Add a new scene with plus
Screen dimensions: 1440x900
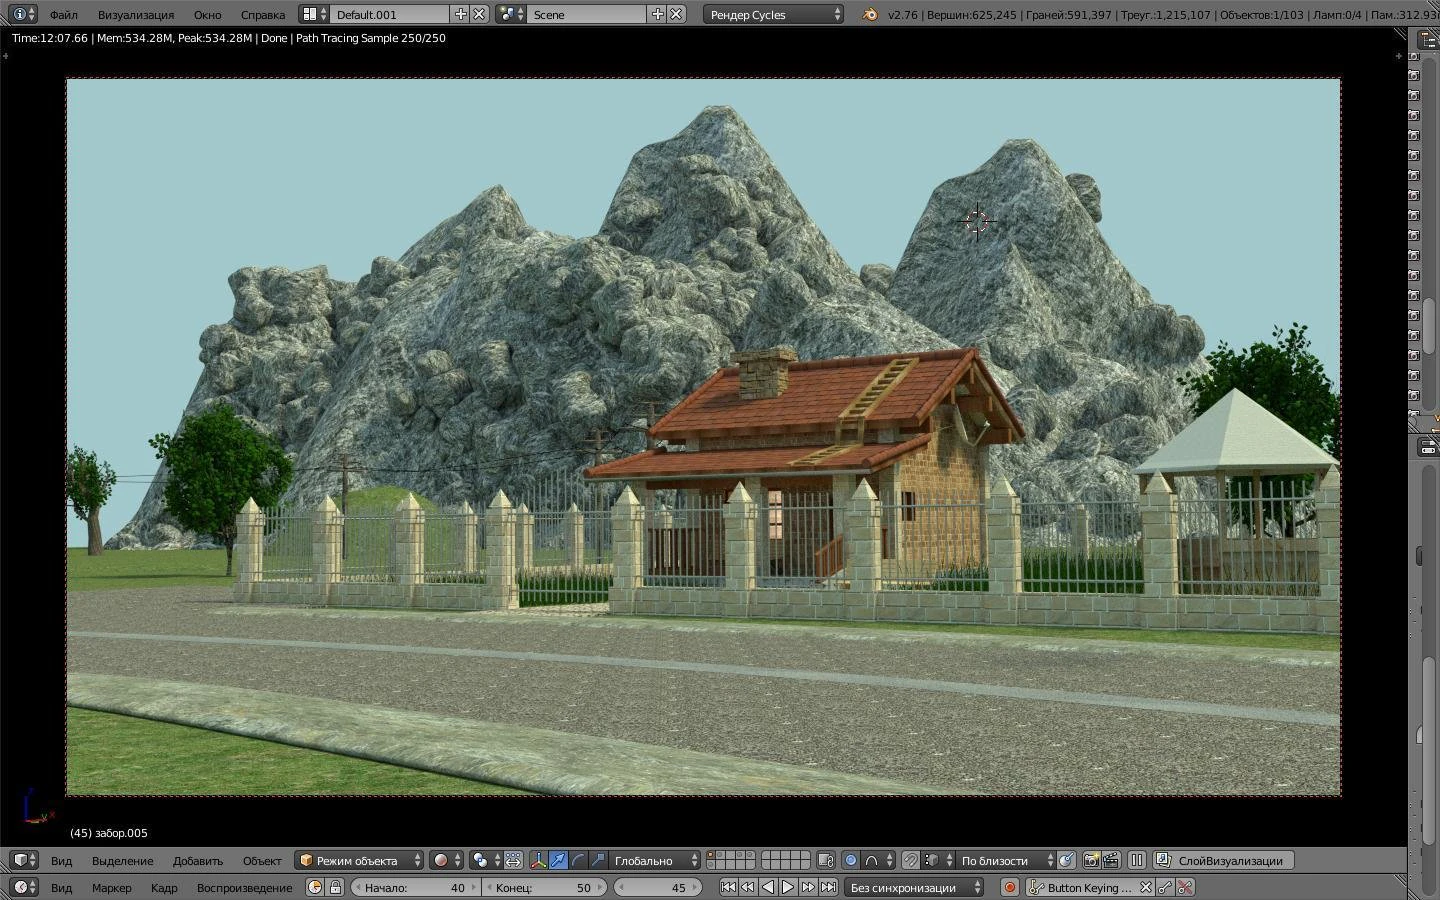[x=657, y=14]
